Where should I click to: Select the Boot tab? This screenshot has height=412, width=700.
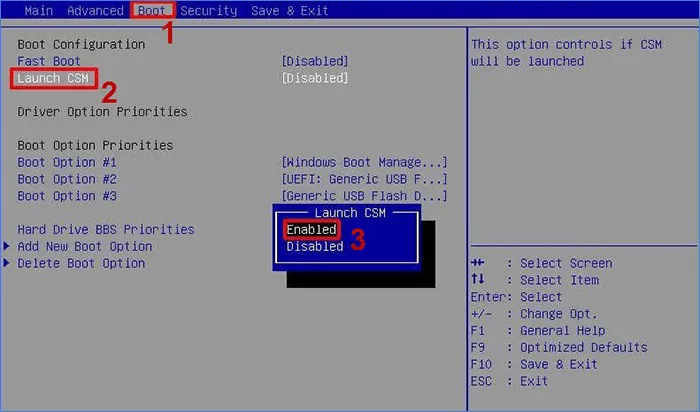[x=151, y=11]
